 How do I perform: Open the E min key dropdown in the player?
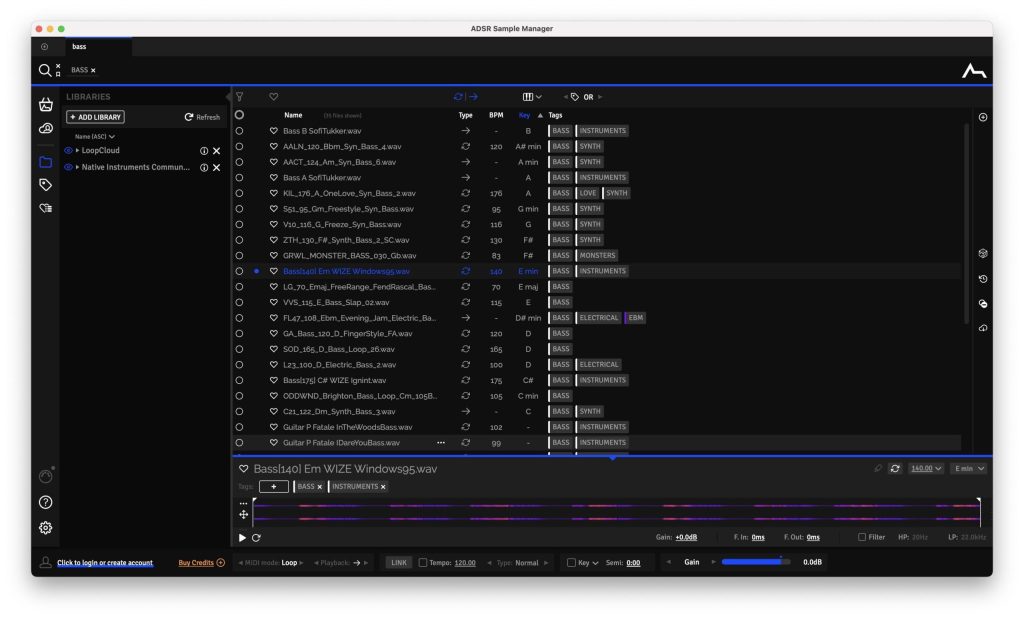click(969, 468)
